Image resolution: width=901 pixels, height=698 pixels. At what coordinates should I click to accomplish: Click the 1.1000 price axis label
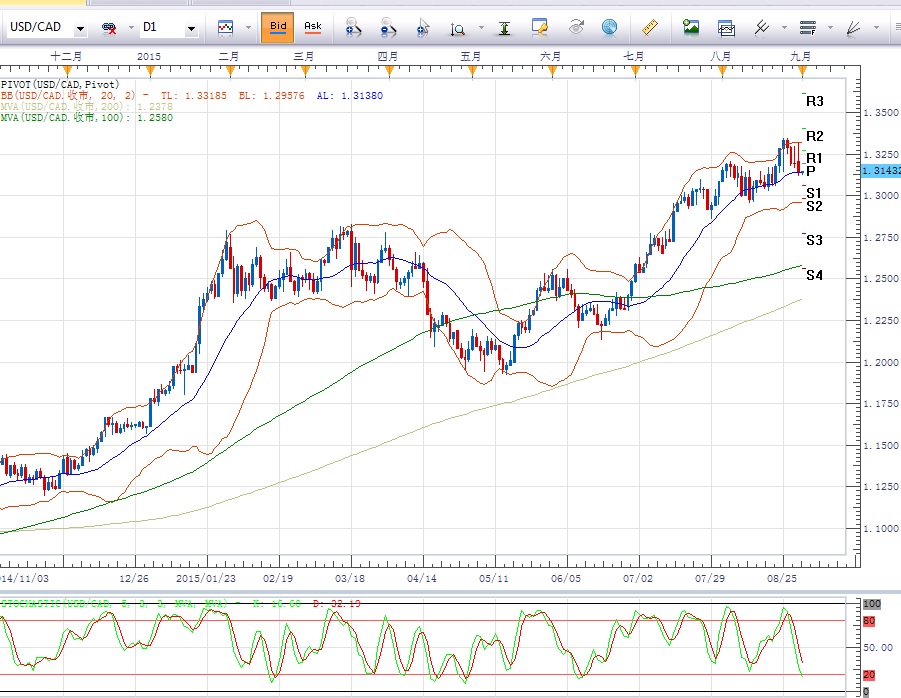pos(881,529)
